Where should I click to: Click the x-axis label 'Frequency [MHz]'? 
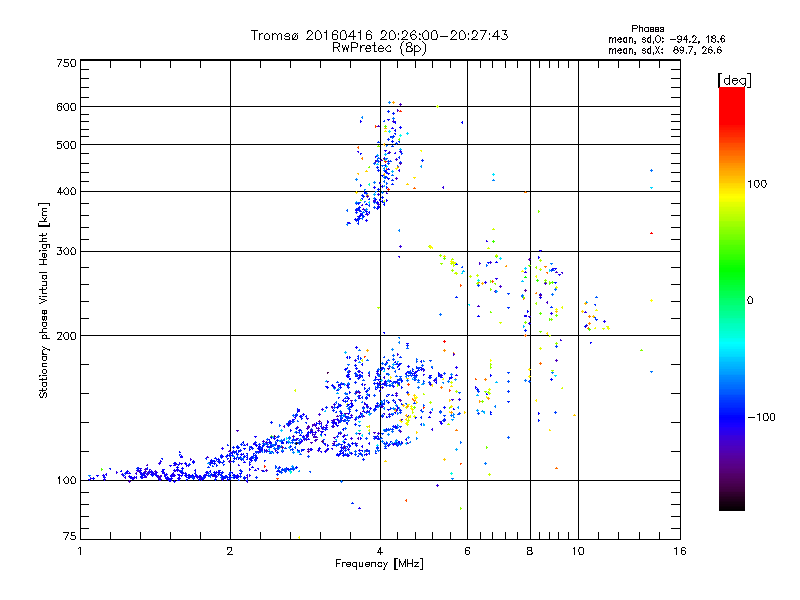pyautogui.click(x=379, y=564)
